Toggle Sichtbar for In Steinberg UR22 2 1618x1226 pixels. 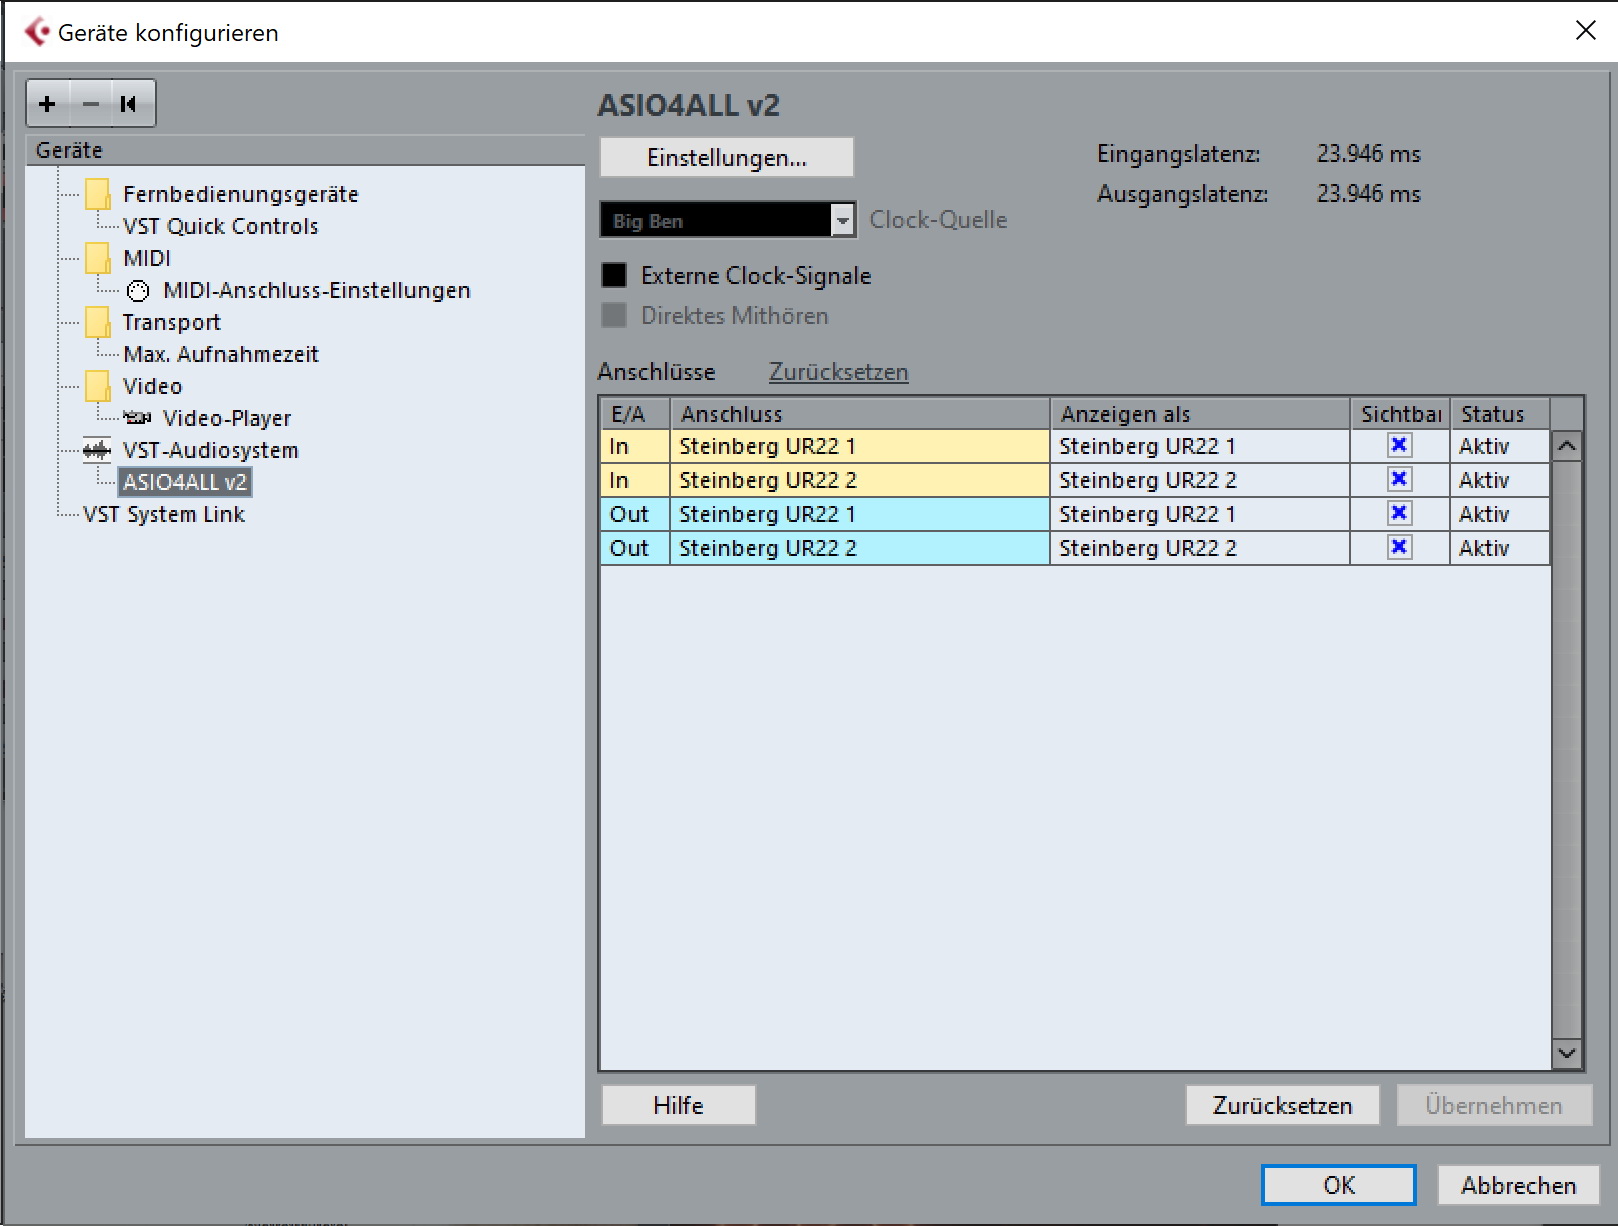tap(1399, 480)
